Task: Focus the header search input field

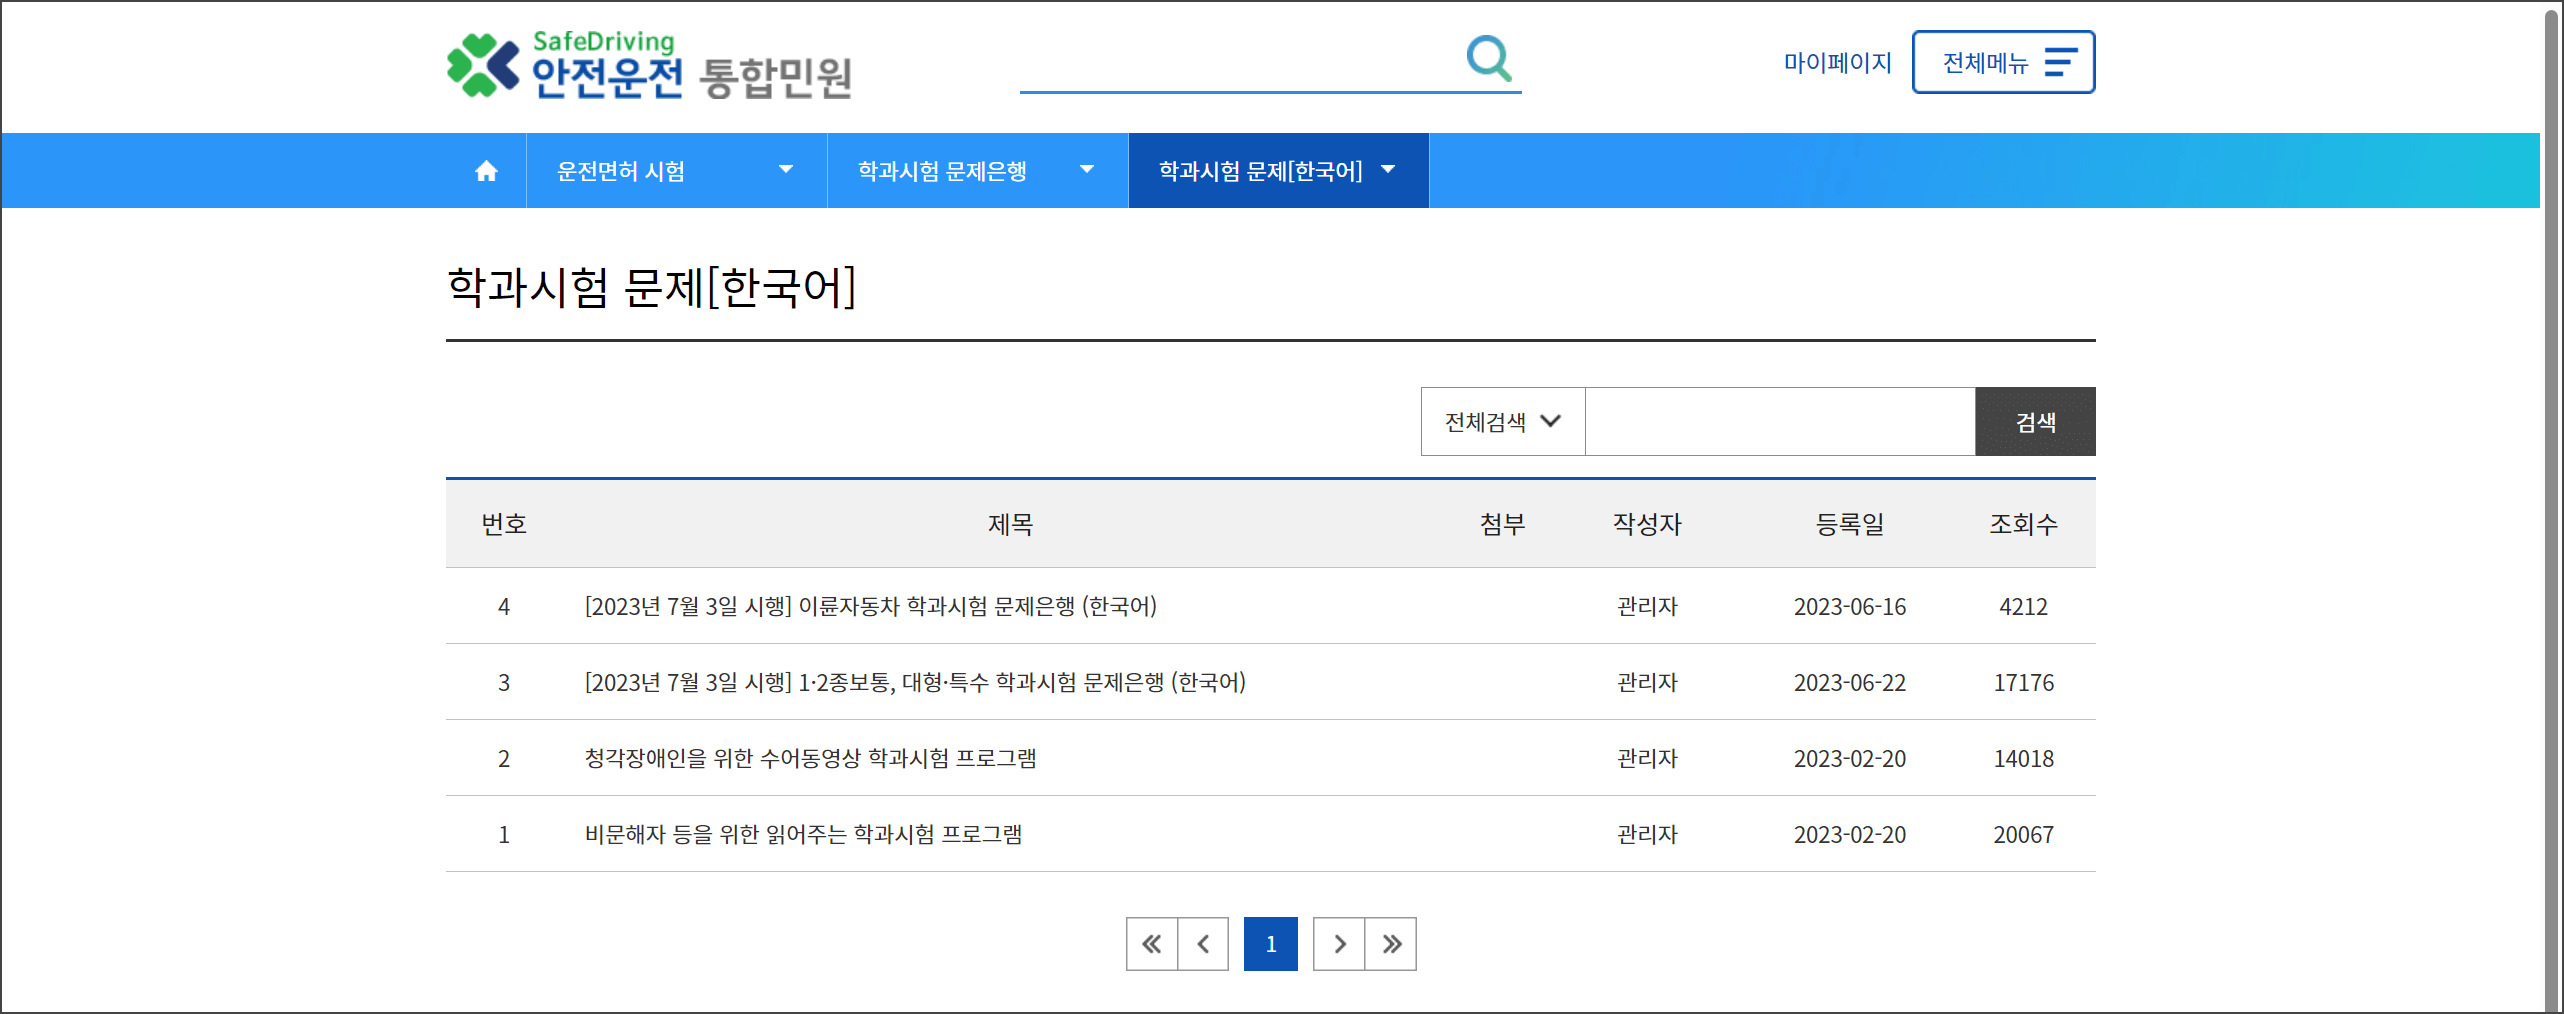Action: 1240,63
